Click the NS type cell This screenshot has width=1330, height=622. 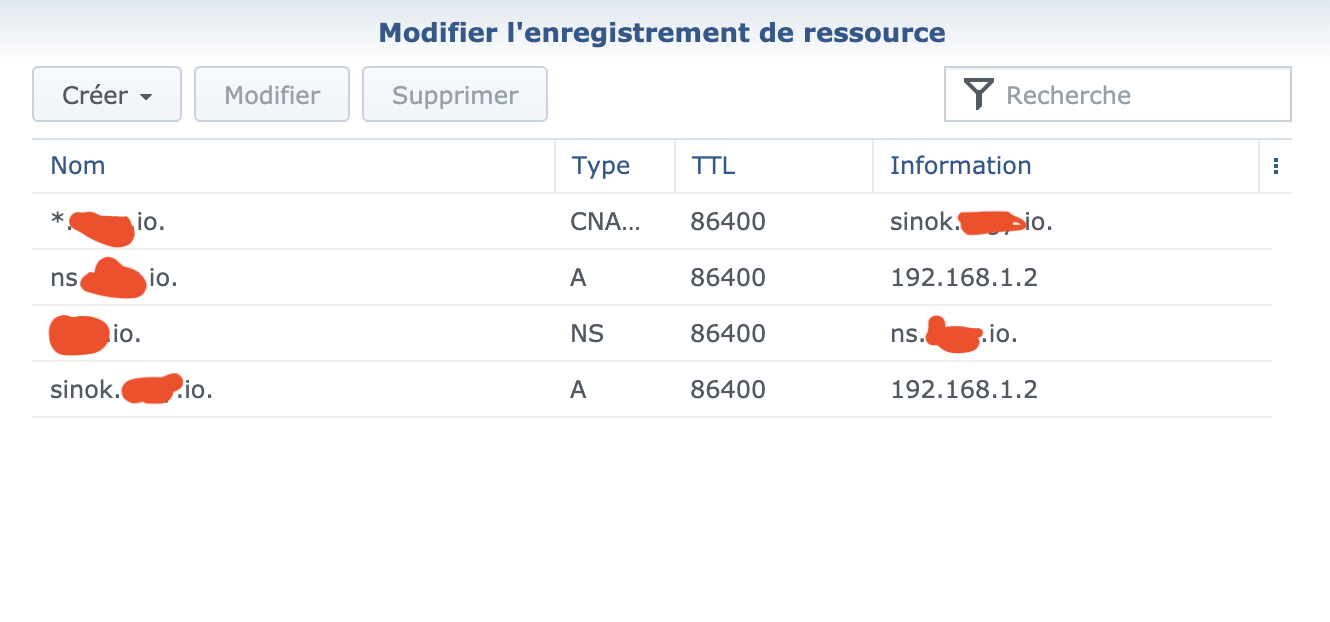pyautogui.click(x=587, y=333)
